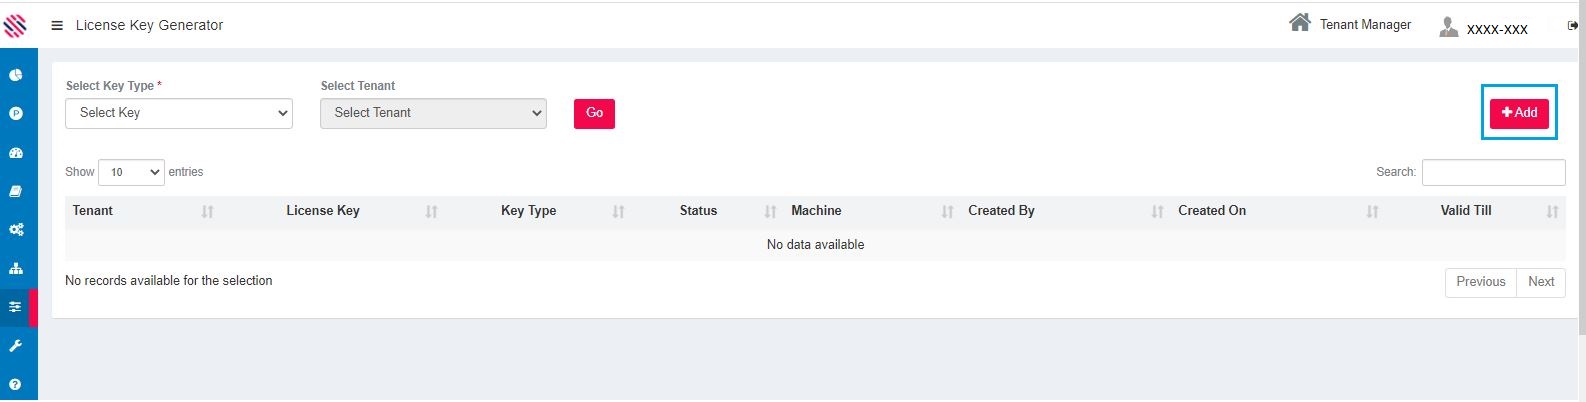Open the hierarchy sitemap sidebar icon
Viewport: 1586px width, 402px height.
coord(16,269)
